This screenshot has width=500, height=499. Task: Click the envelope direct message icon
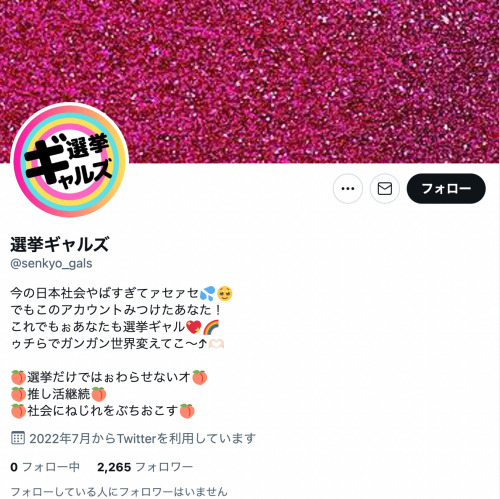click(x=385, y=189)
